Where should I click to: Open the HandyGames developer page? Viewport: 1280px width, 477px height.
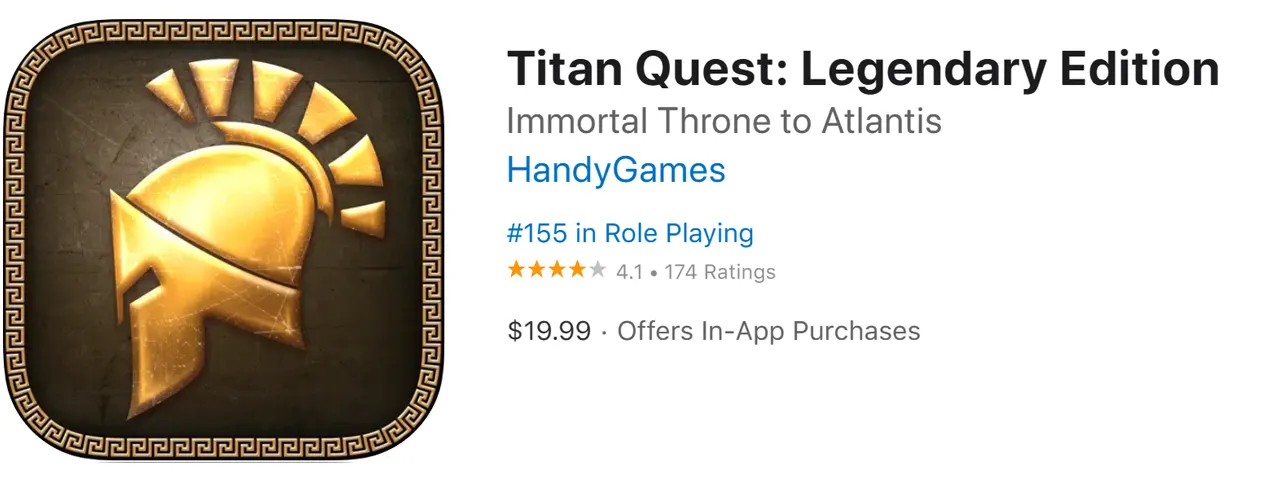pyautogui.click(x=616, y=170)
